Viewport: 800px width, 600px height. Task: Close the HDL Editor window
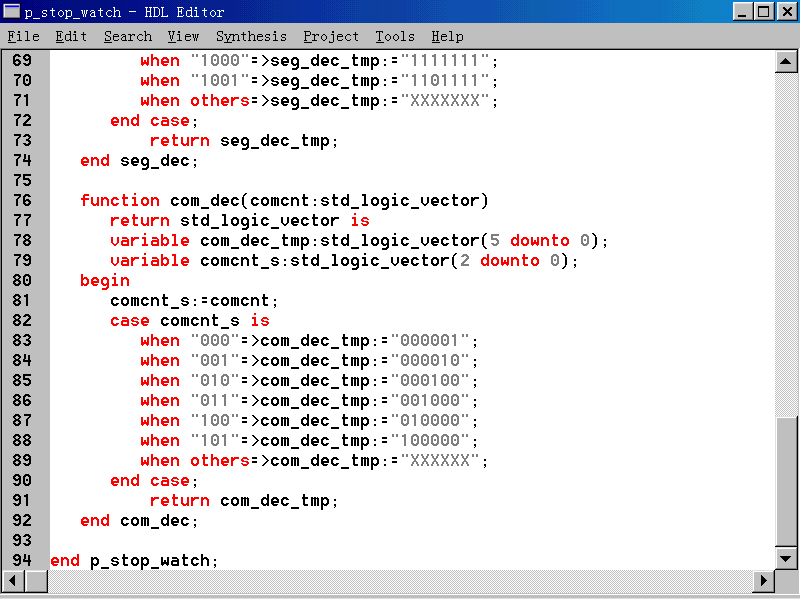787,11
